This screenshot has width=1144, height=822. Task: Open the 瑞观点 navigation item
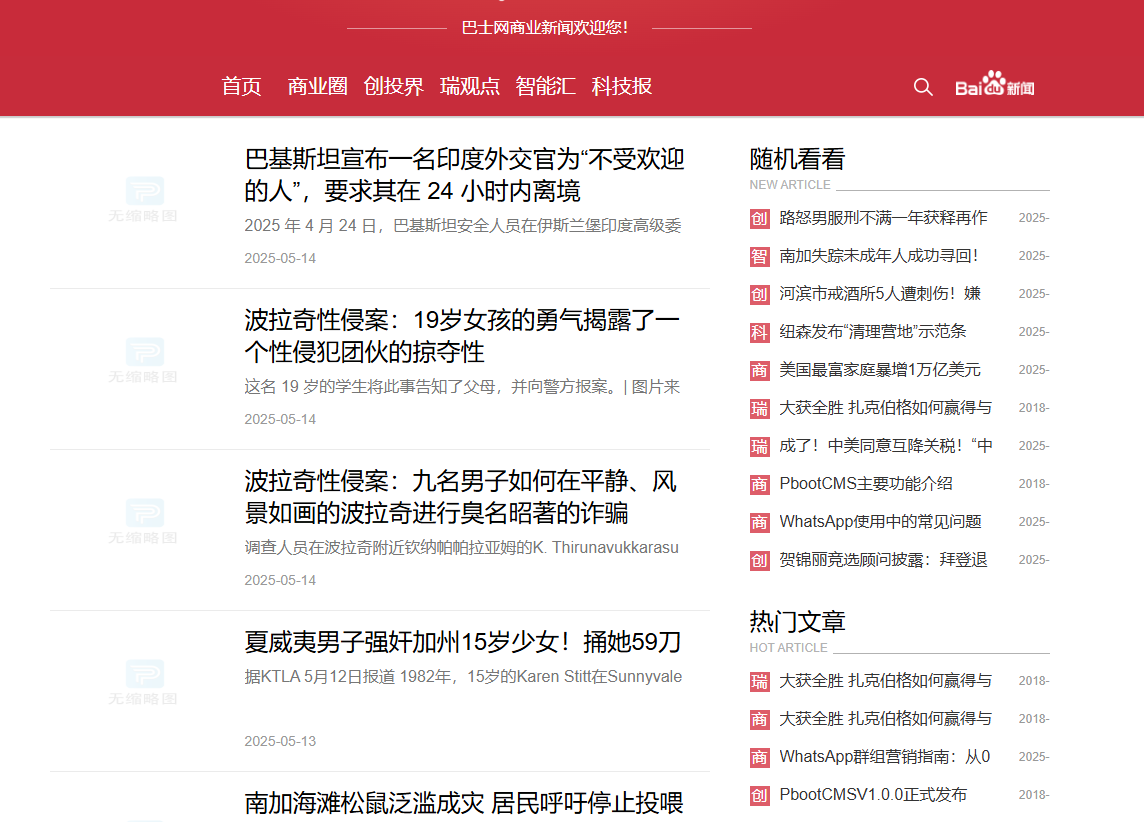469,86
